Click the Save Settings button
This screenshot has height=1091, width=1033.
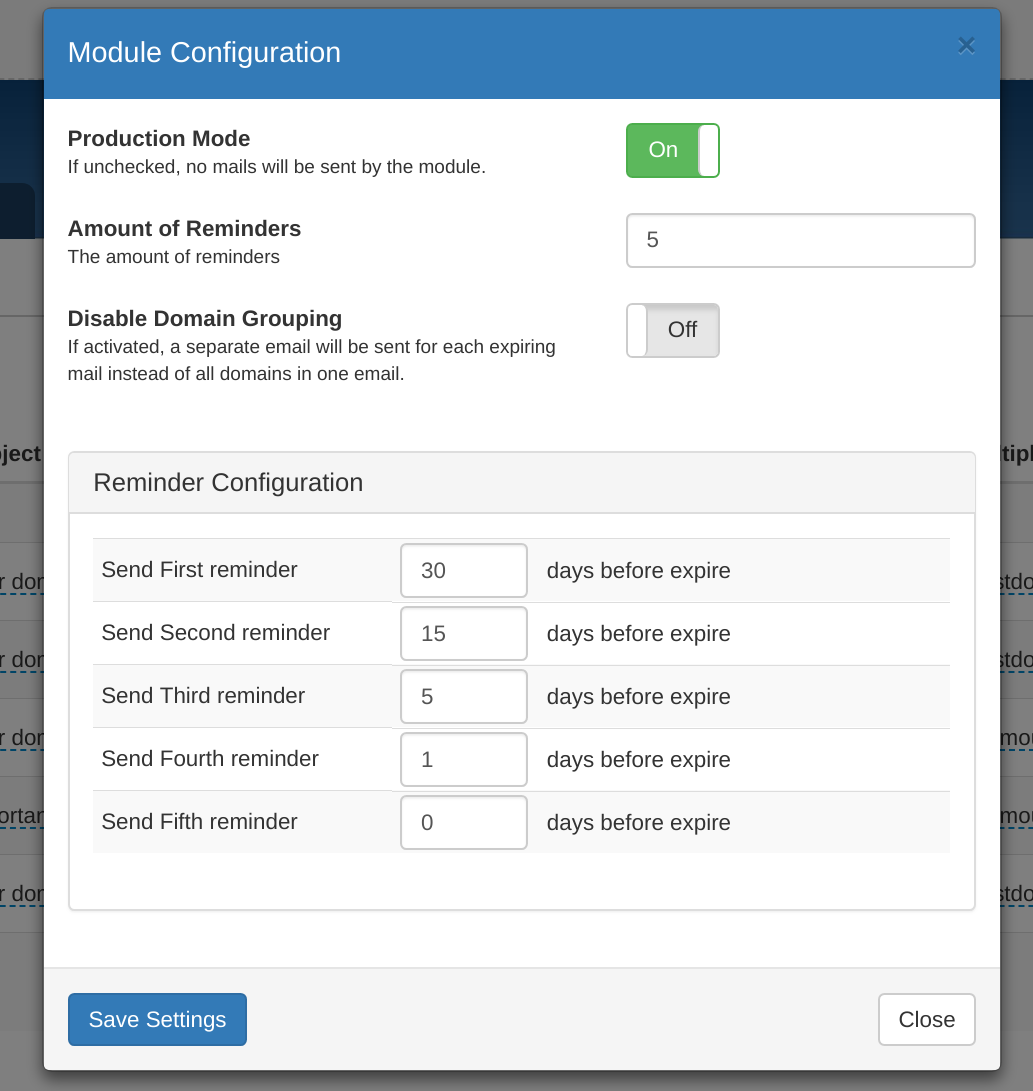[157, 1019]
